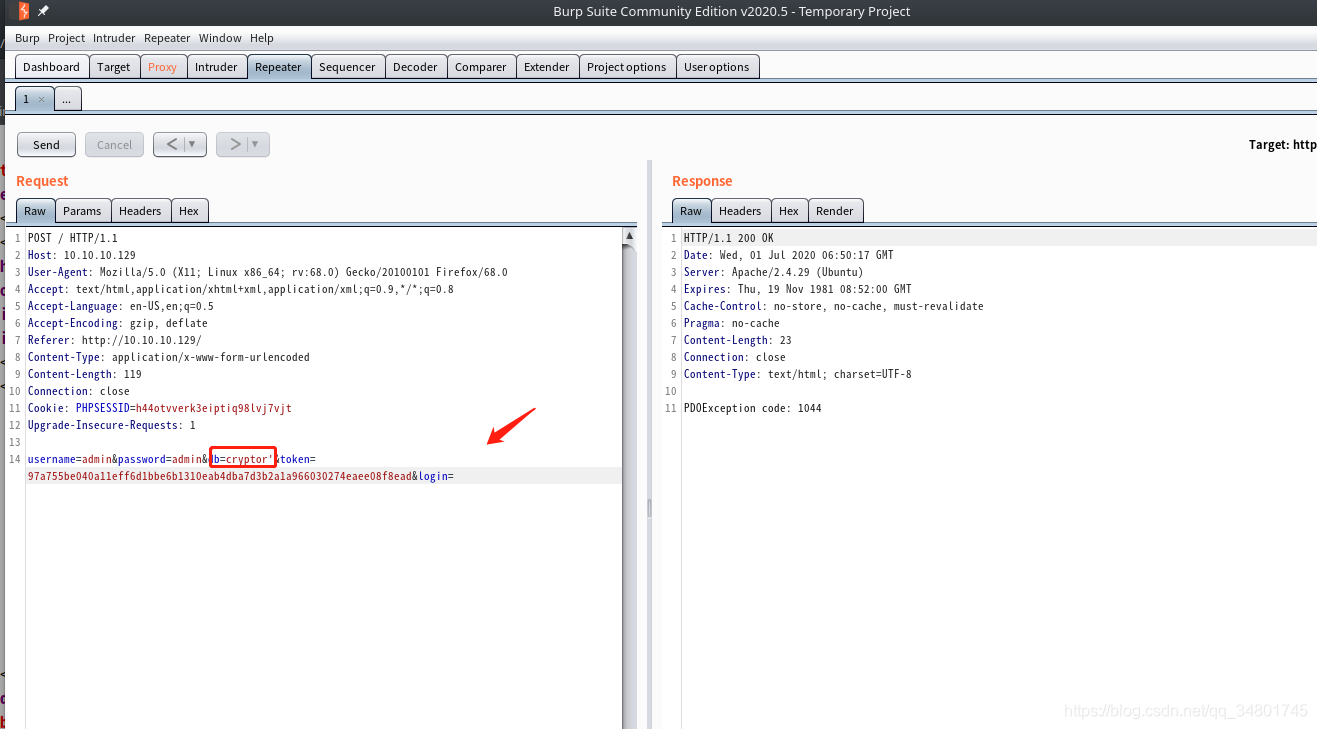
Task: Click the Host header value 10.10.10.129
Action: (x=99, y=255)
